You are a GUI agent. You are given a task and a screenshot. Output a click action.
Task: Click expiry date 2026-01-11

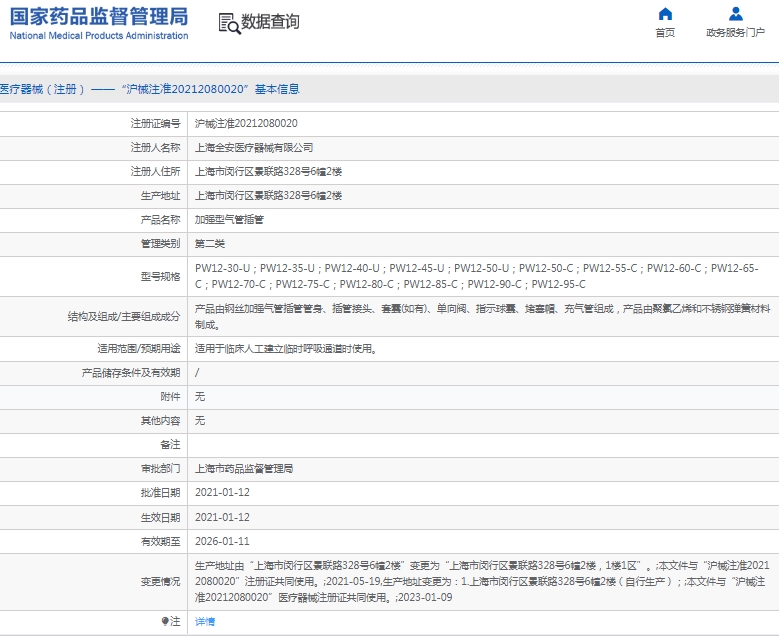click(222, 541)
